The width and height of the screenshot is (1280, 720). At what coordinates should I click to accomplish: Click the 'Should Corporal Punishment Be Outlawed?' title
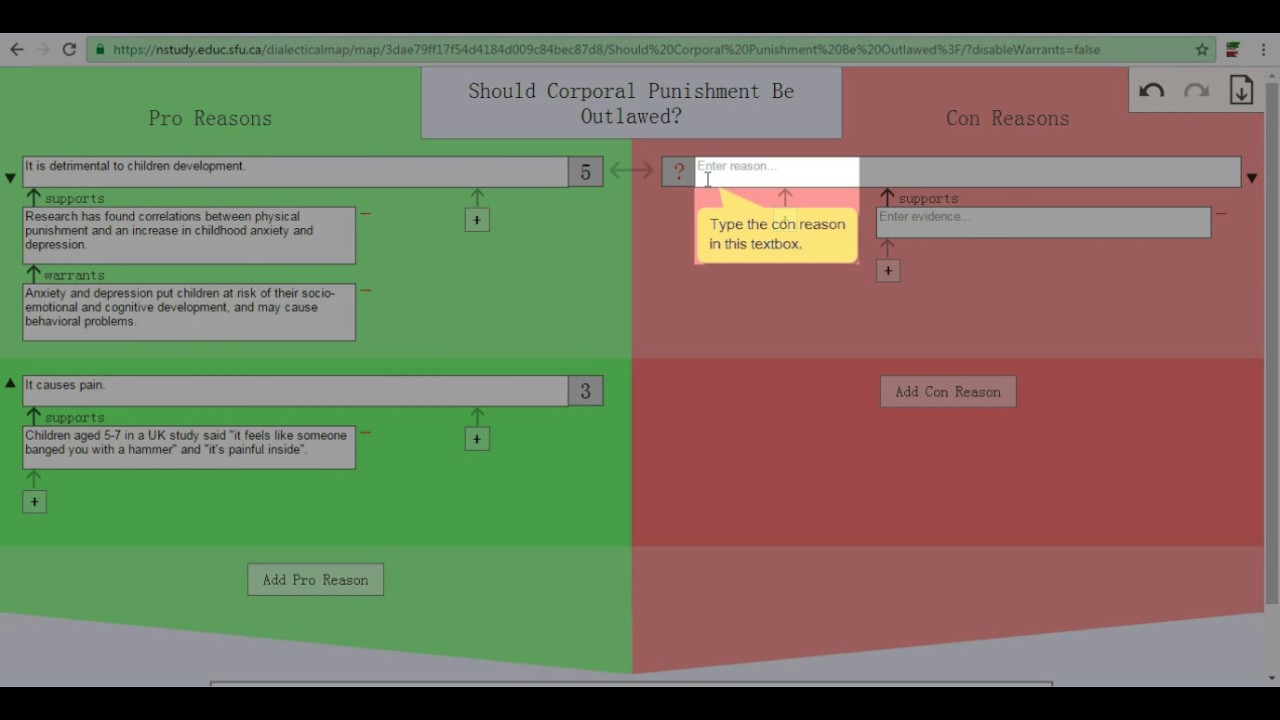631,103
